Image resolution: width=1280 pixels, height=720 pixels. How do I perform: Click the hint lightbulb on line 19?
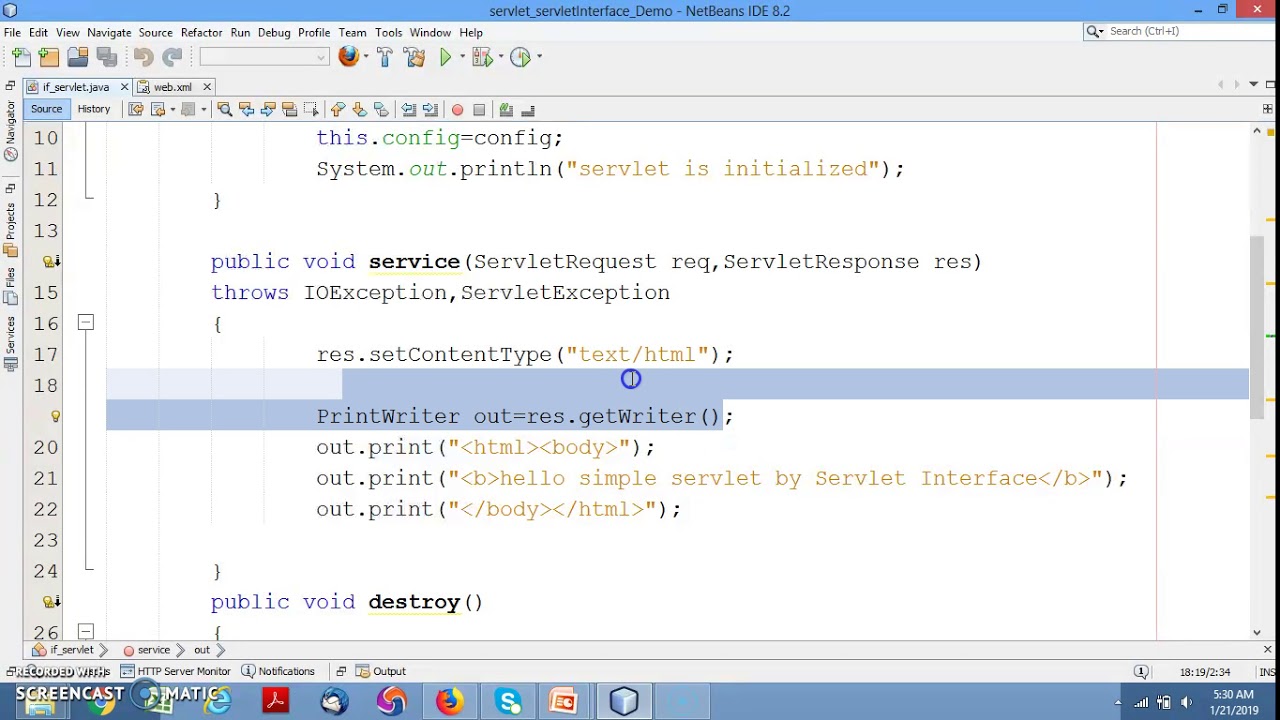coord(55,416)
